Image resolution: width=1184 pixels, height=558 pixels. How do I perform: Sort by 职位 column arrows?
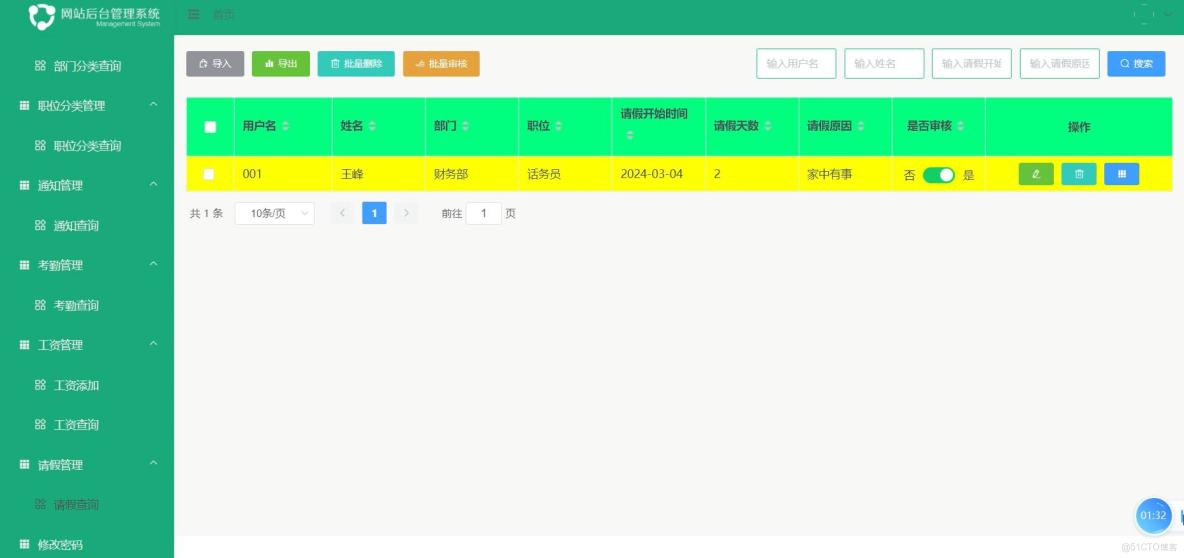pos(558,126)
